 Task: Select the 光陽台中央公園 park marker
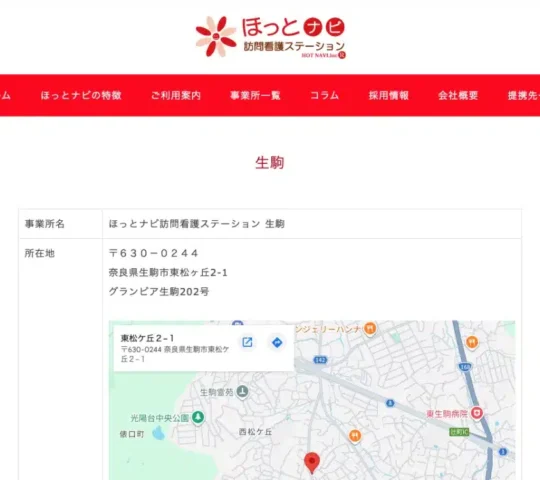(x=198, y=417)
